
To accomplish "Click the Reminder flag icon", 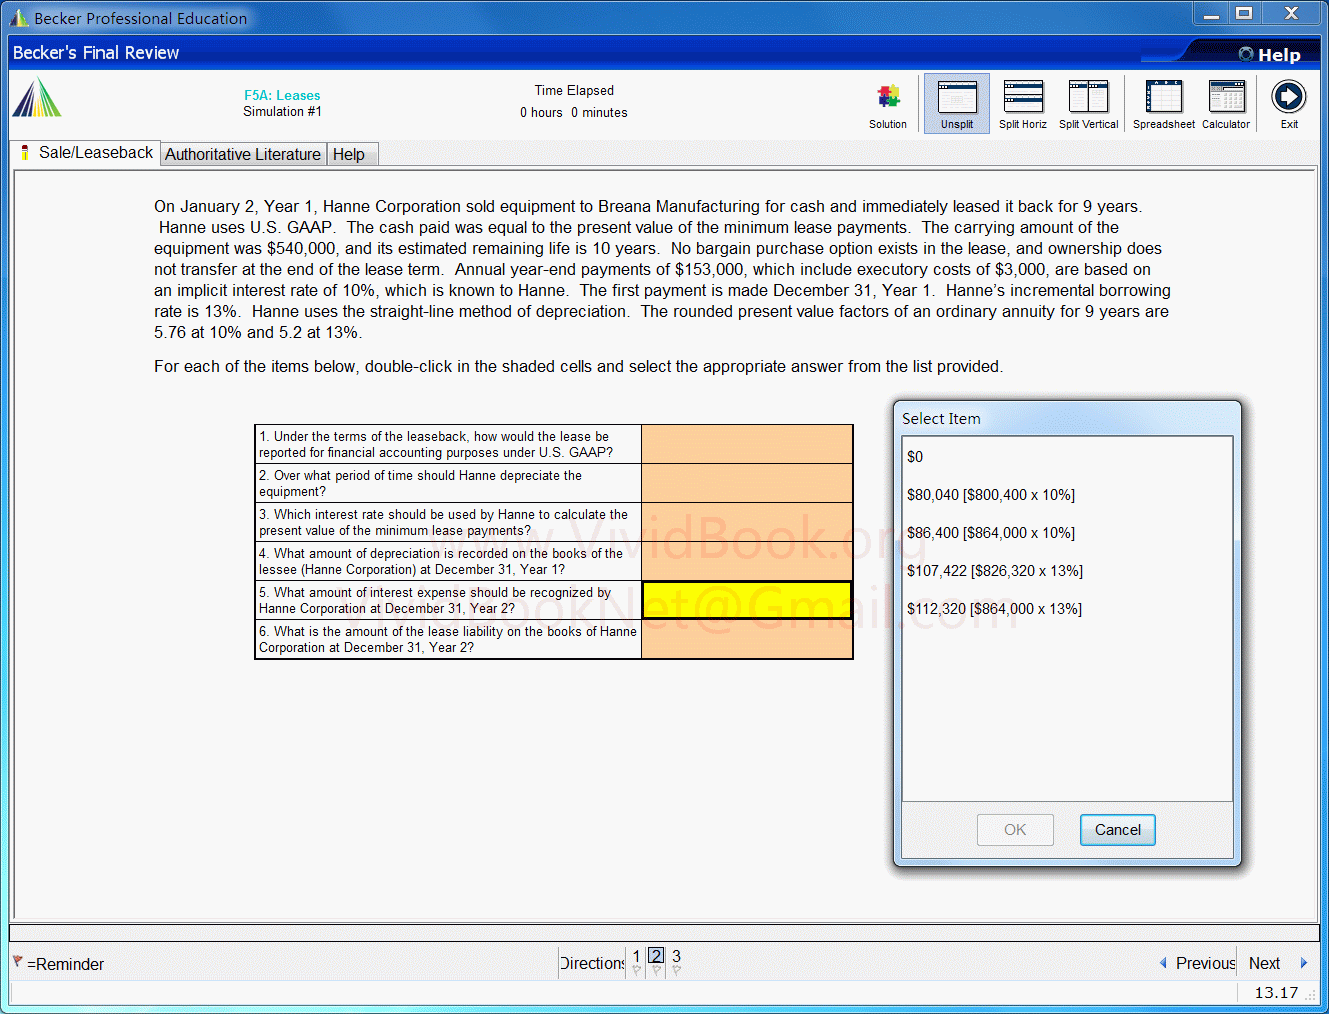I will [17, 961].
